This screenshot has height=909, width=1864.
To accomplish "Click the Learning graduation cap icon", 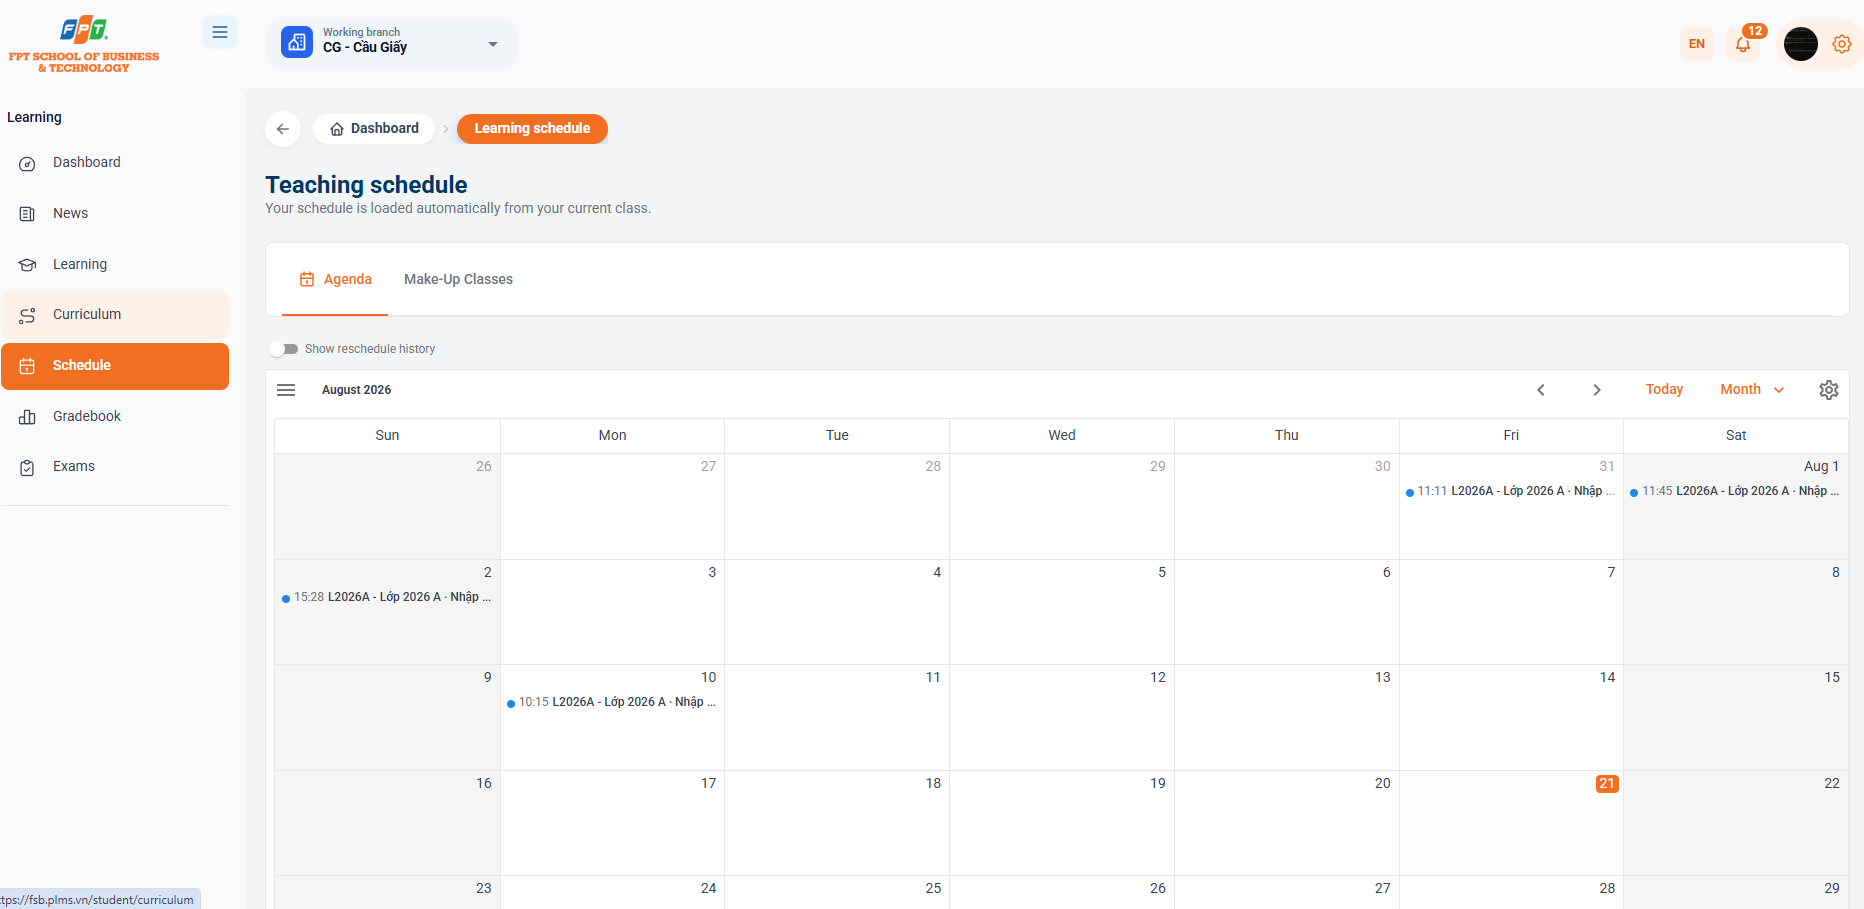I will [27, 265].
